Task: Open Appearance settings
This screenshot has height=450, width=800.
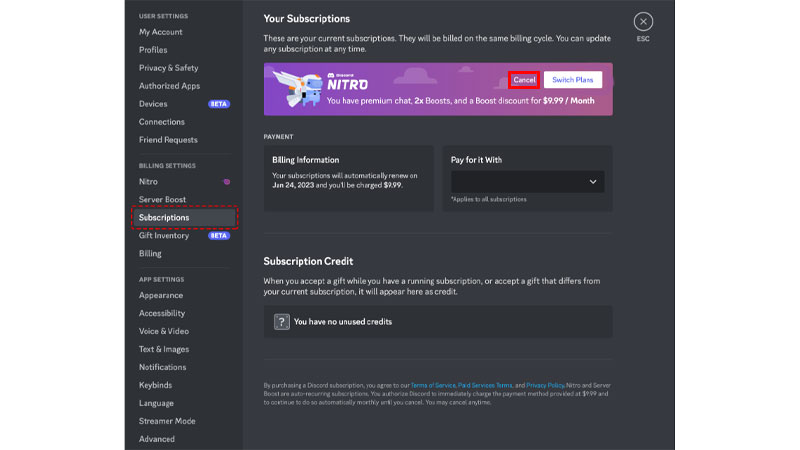Action: pos(161,295)
